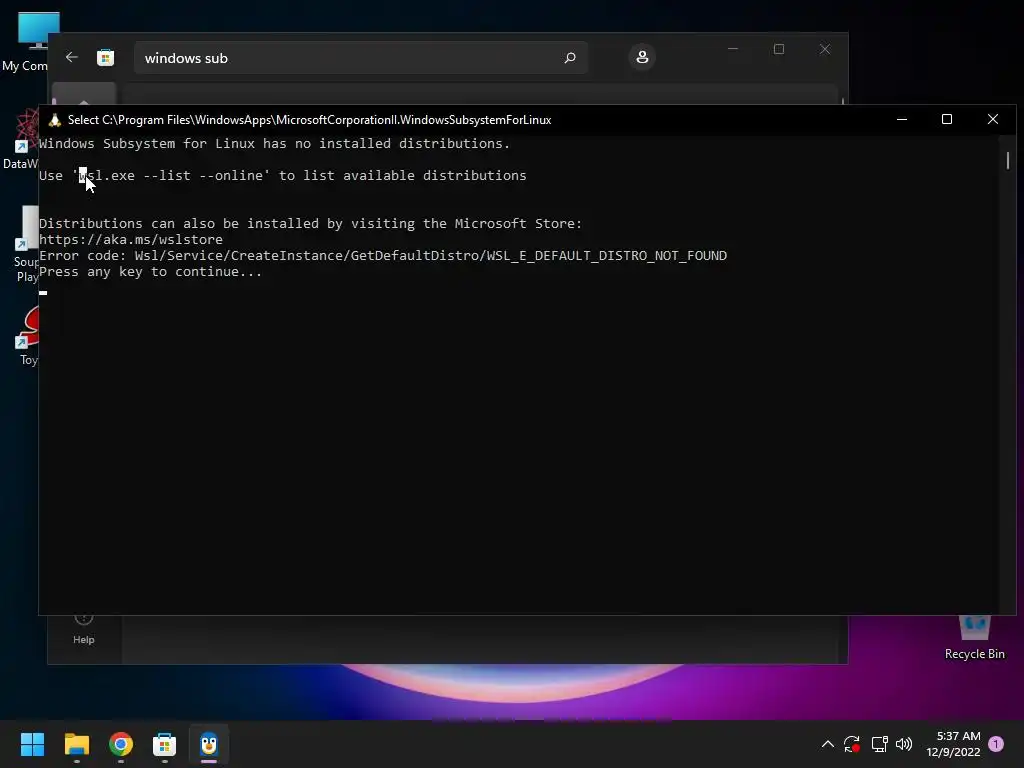Open the network tray icon
The width and height of the screenshot is (1024, 768).
tap(879, 744)
